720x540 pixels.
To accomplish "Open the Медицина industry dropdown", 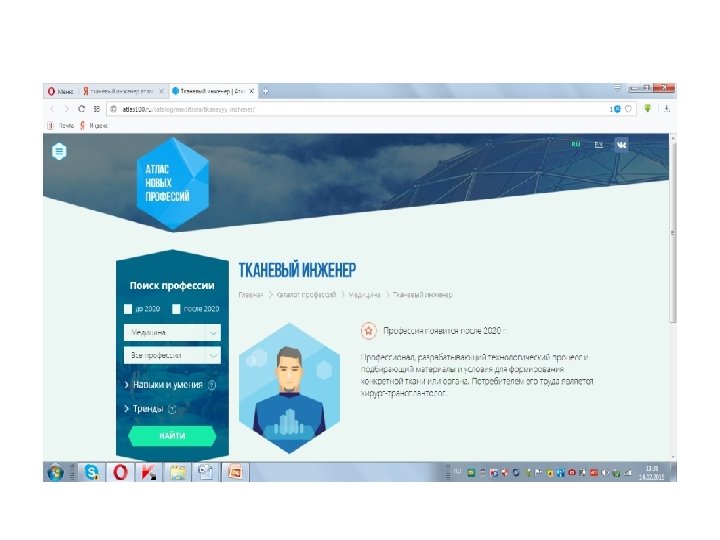I will pyautogui.click(x=172, y=332).
